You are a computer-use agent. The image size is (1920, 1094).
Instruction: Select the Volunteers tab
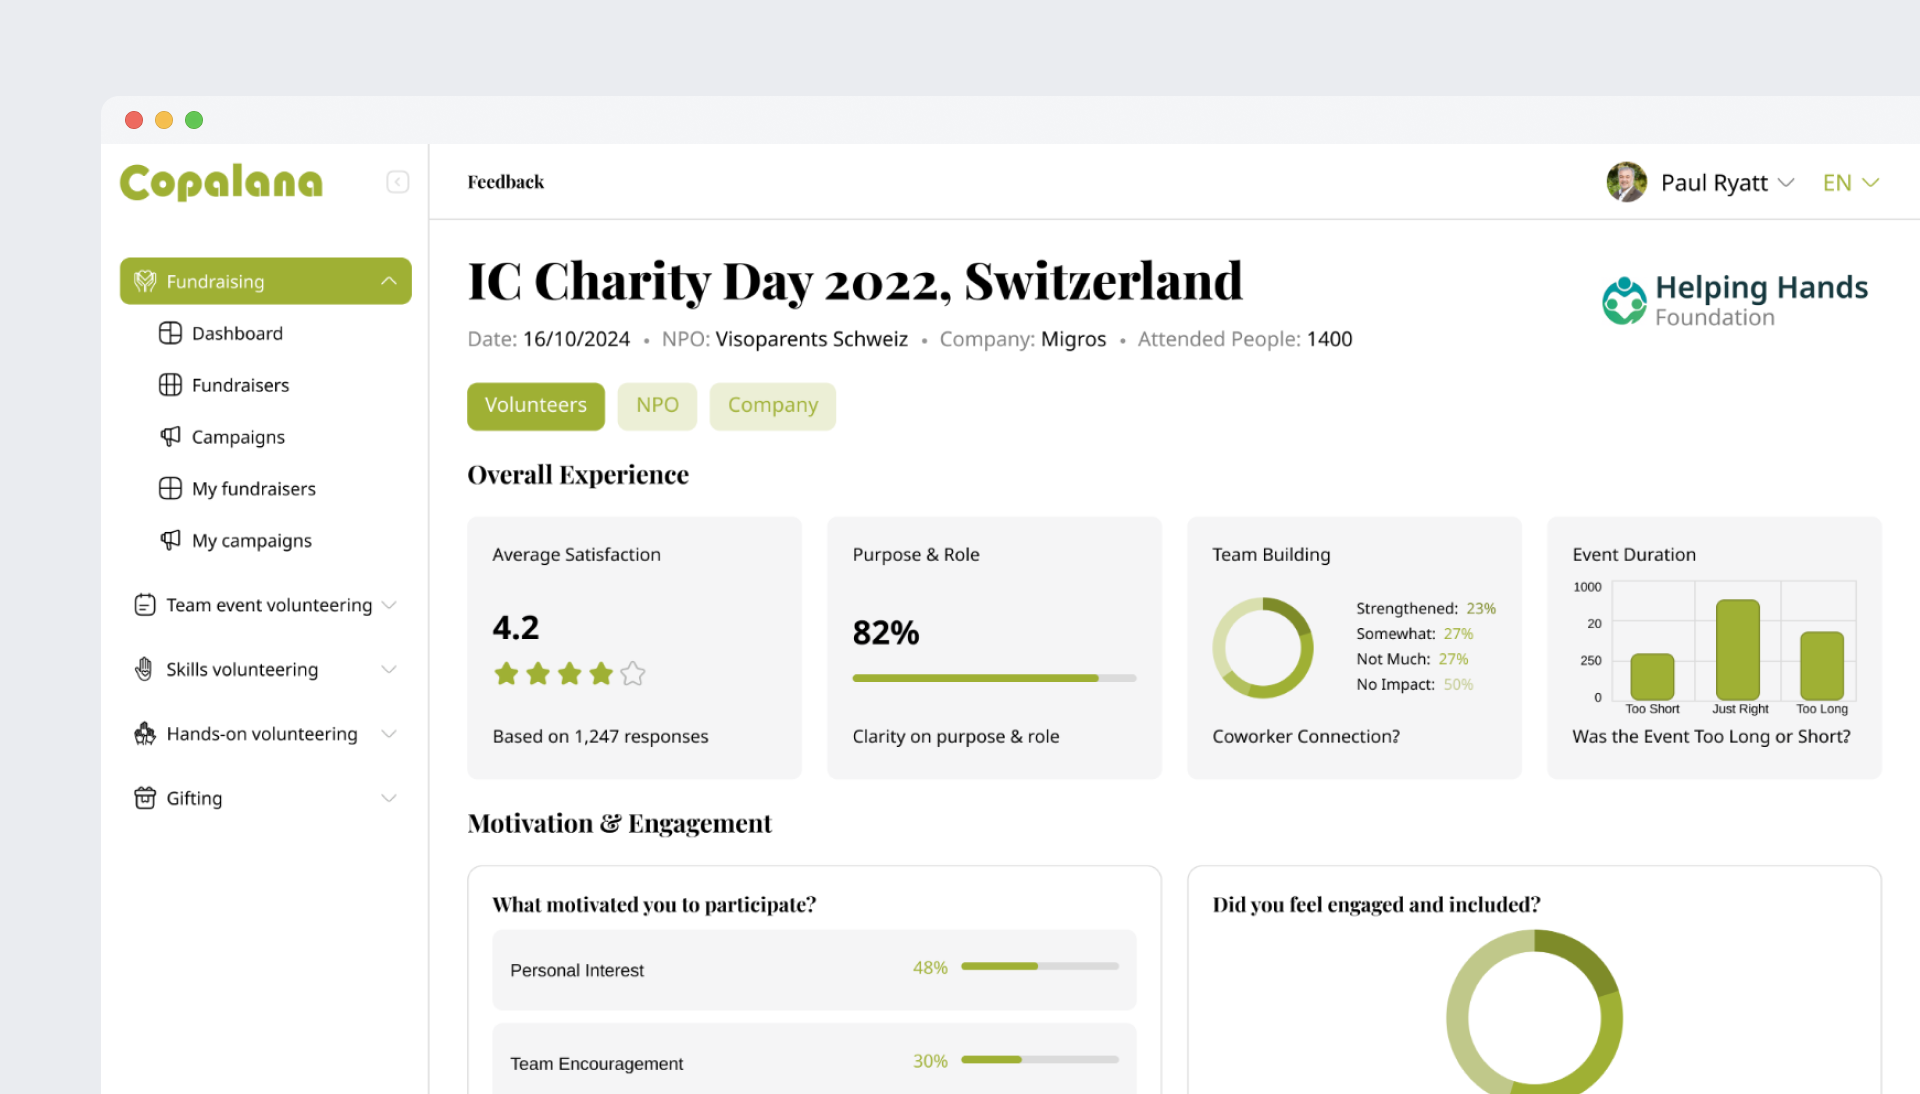point(536,406)
